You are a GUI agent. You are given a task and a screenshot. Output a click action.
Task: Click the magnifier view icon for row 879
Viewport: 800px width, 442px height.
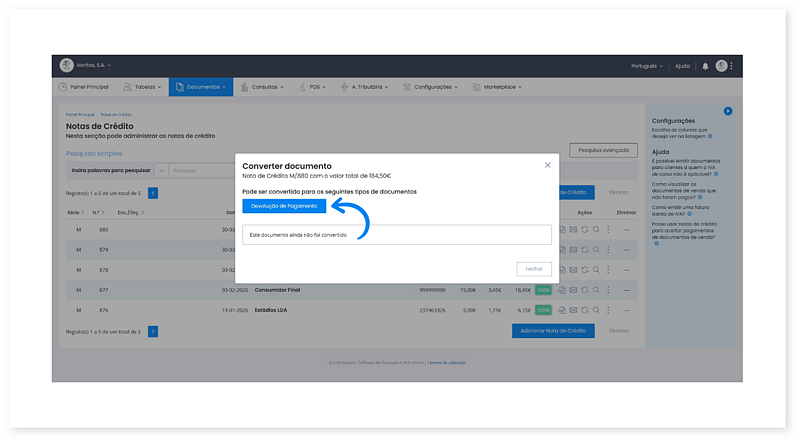pos(596,250)
